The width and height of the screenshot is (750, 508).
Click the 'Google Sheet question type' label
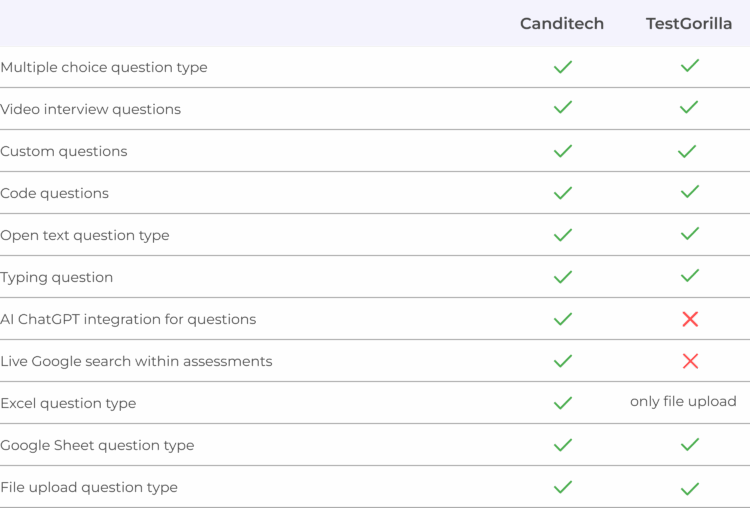[97, 445]
